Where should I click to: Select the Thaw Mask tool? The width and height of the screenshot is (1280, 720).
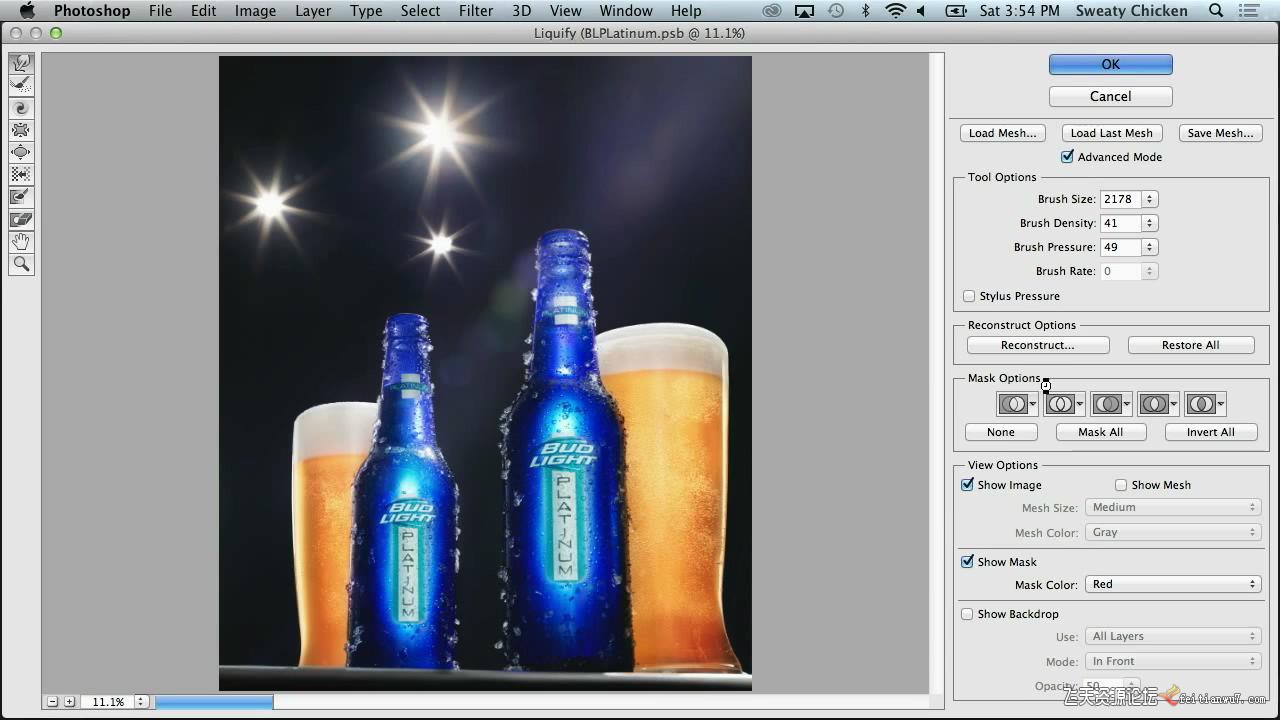(21, 220)
